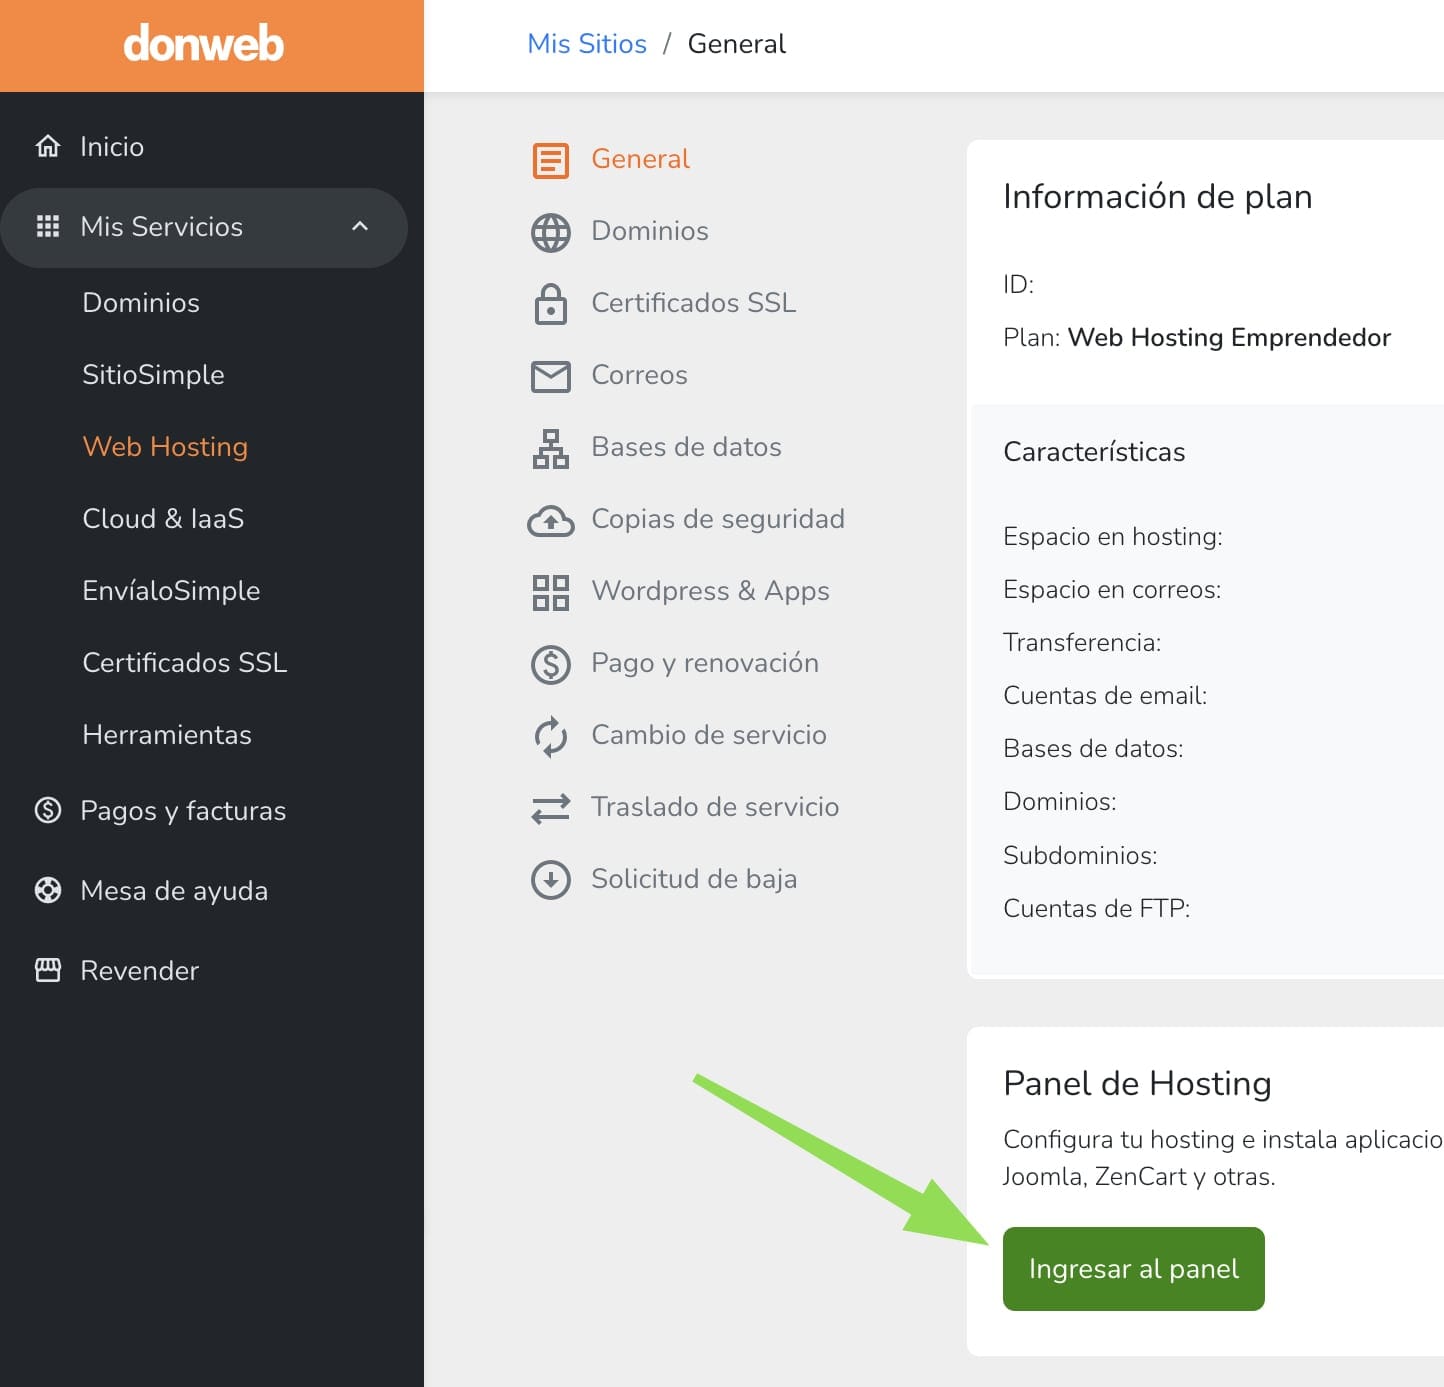Click the General breadcrumb text
This screenshot has width=1444, height=1387.
737,44
